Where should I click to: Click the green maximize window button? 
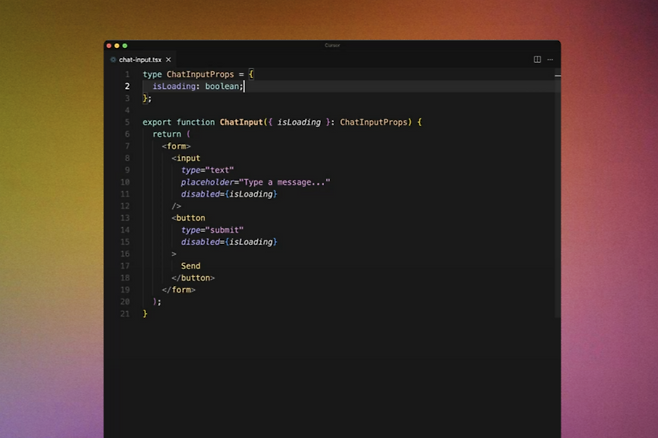[125, 45]
